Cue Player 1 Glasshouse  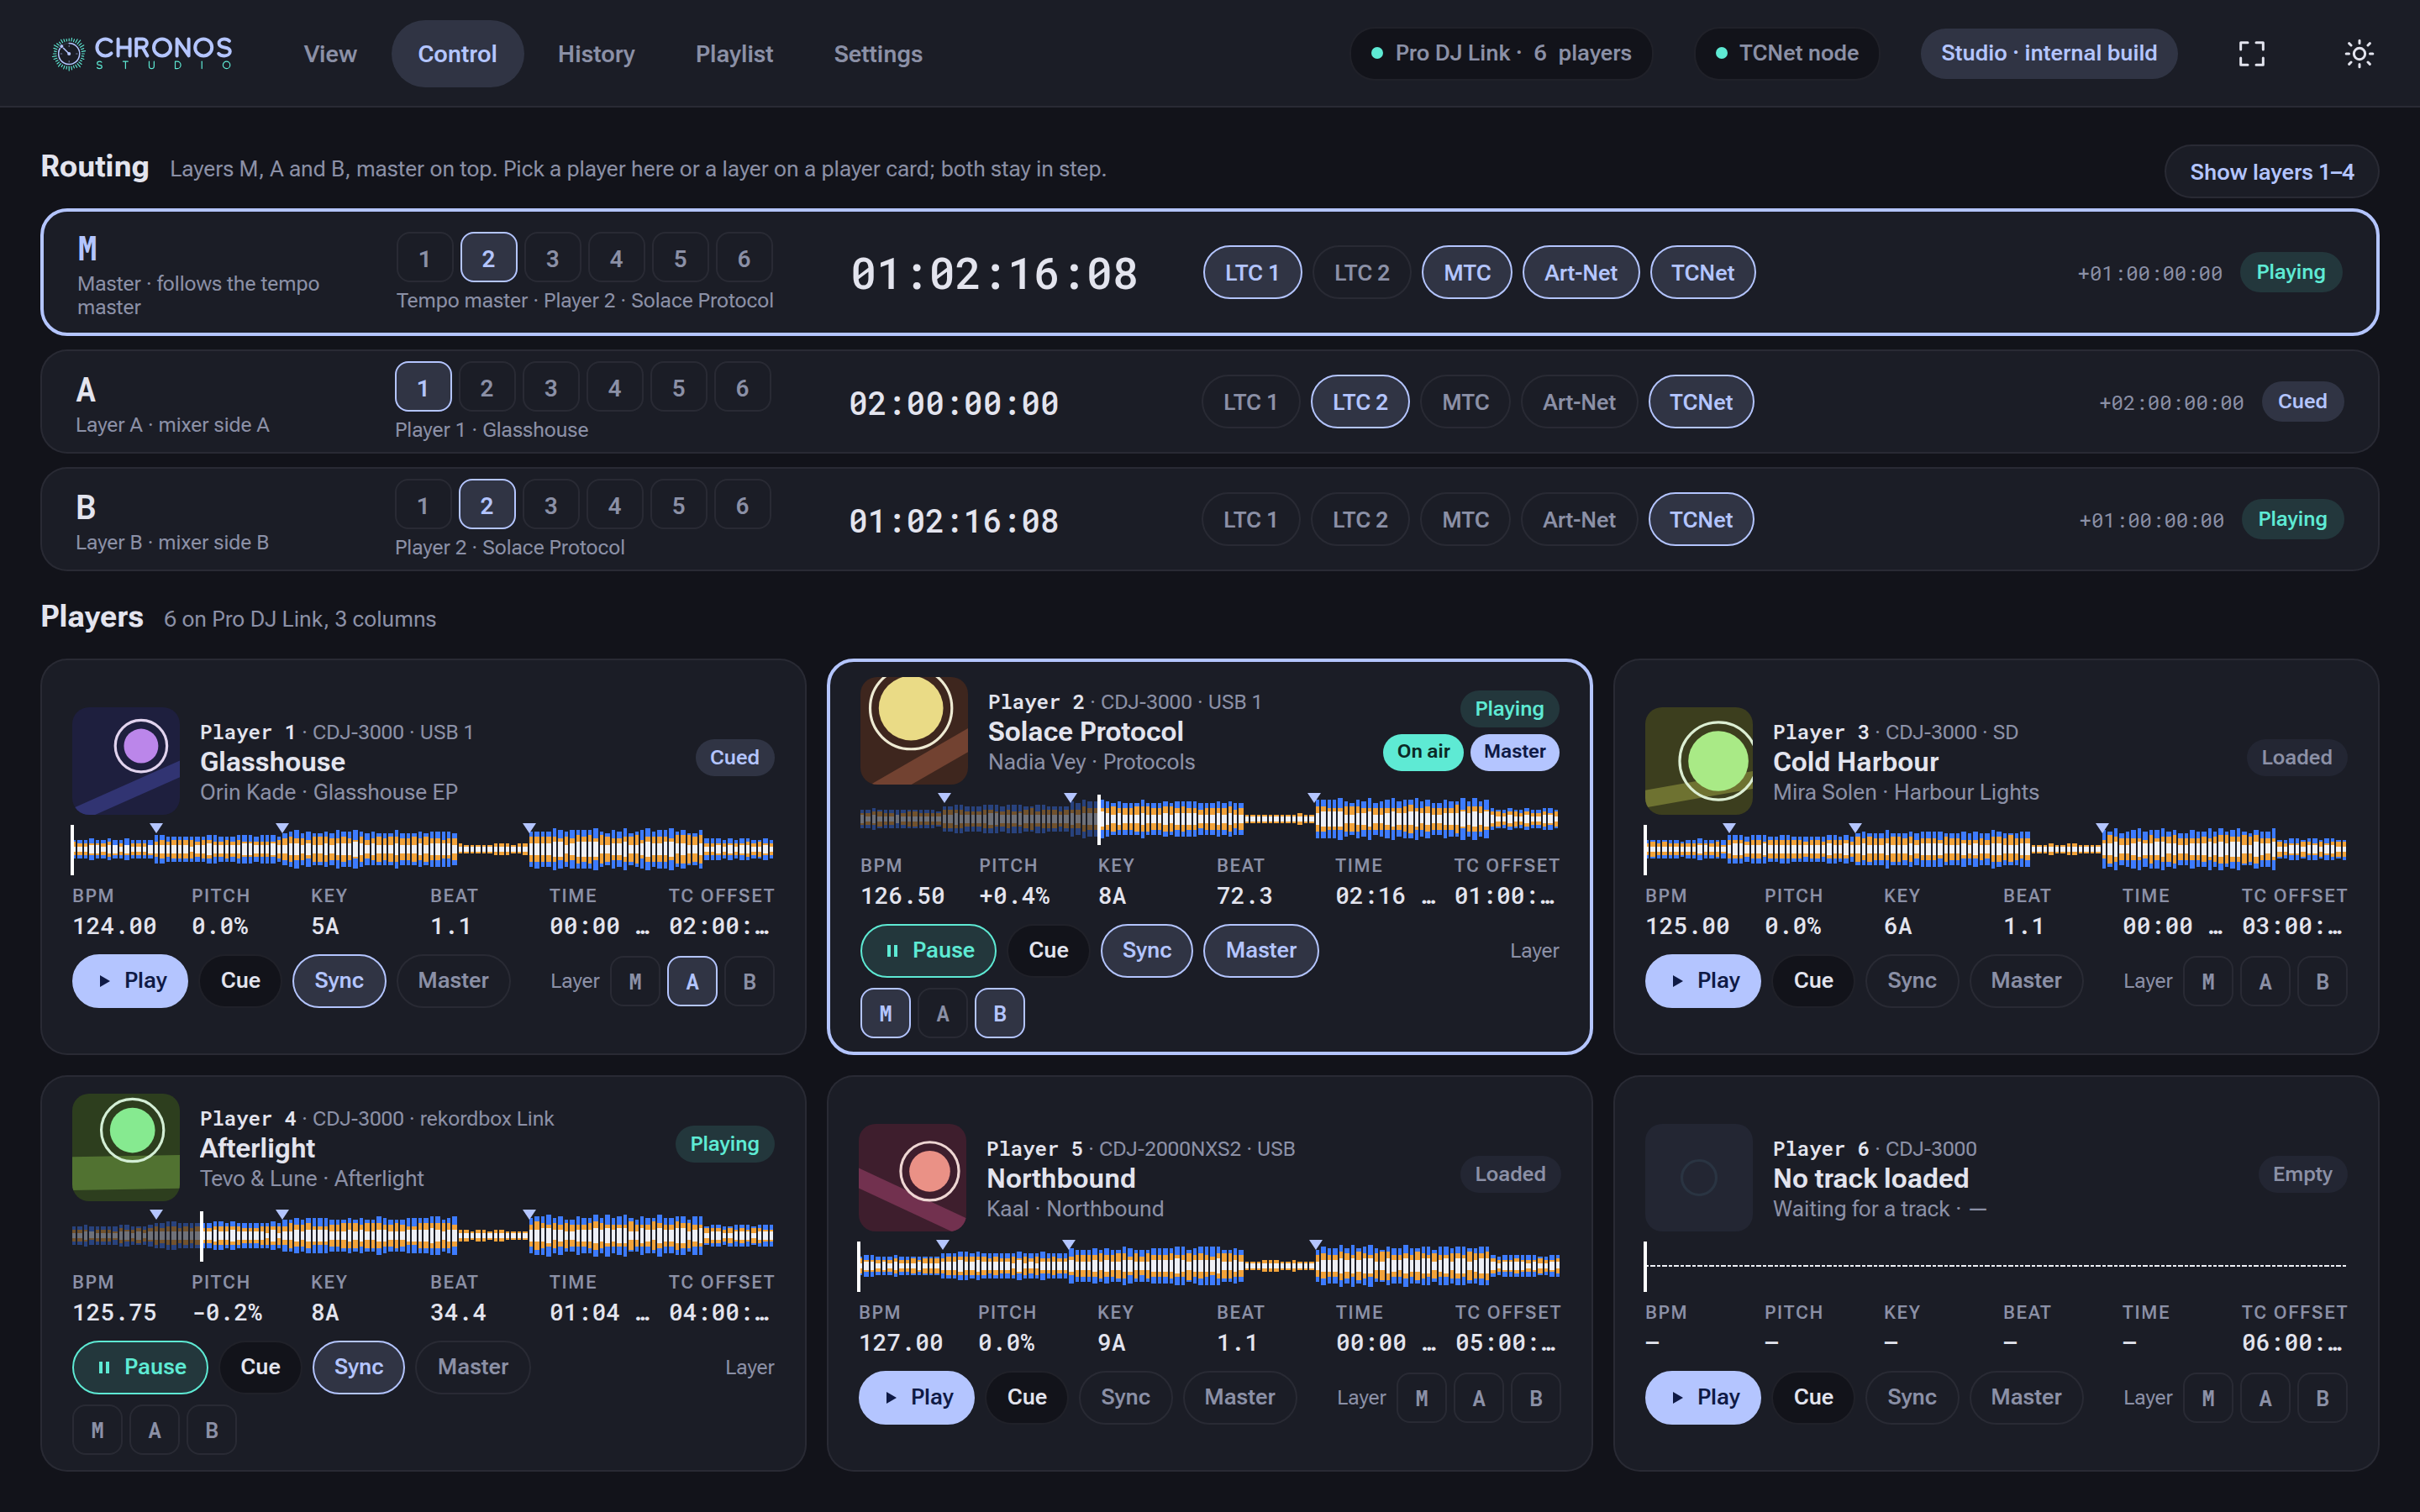[x=240, y=981]
